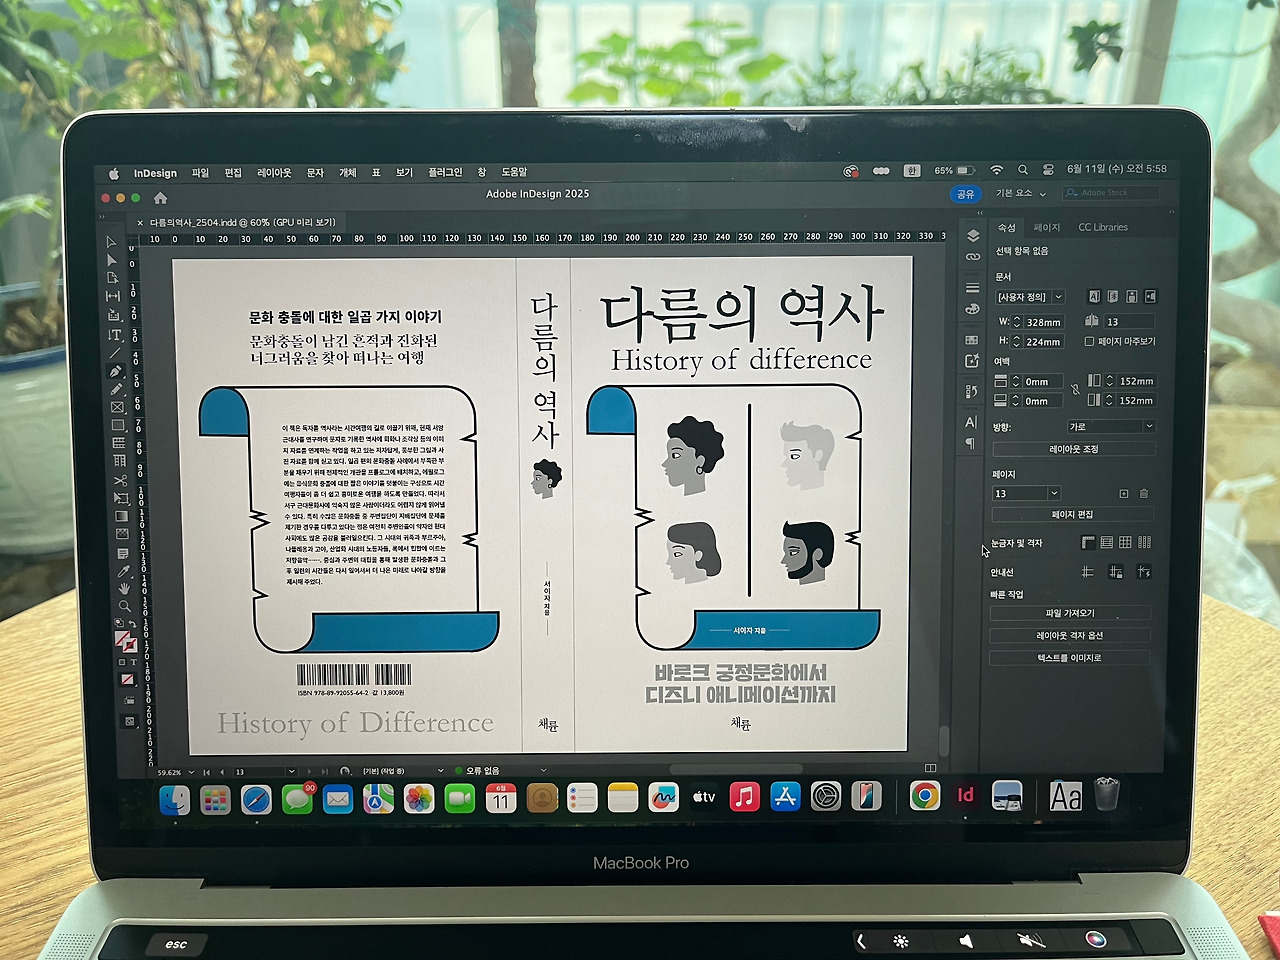Click the 페이지 편집 button
The height and width of the screenshot is (960, 1280).
point(1075,513)
